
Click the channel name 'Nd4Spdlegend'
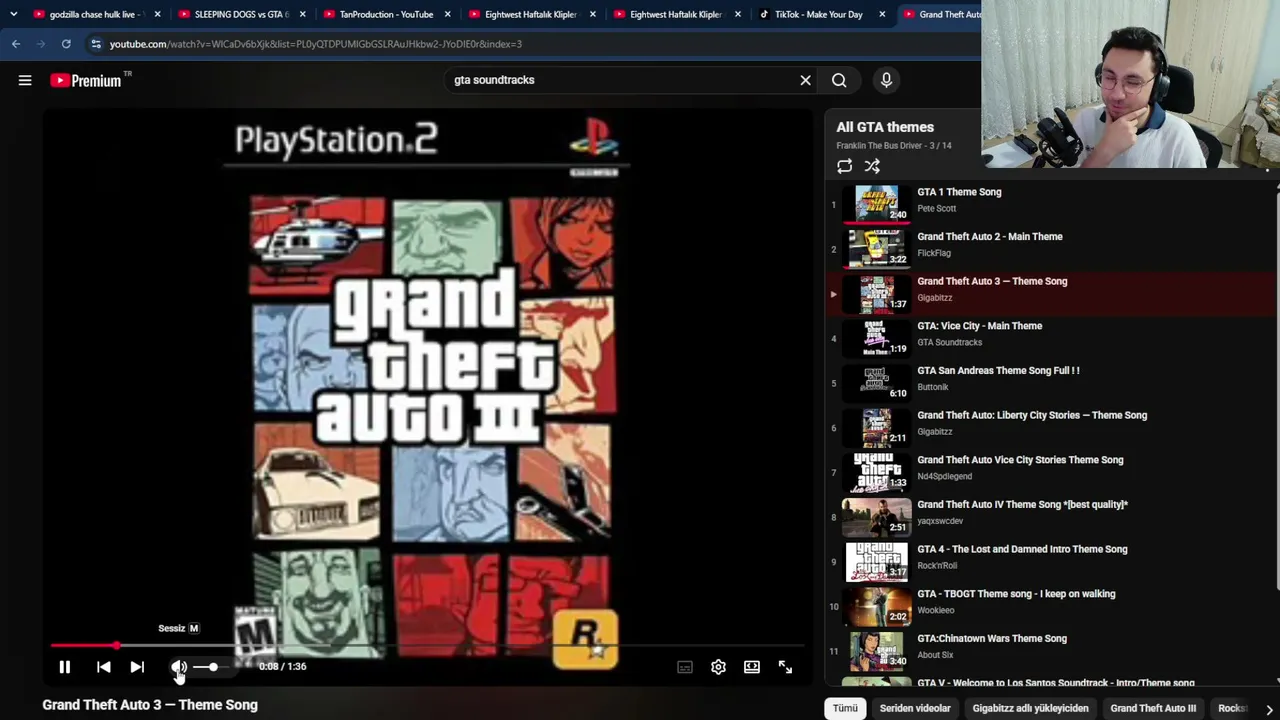coord(945,477)
